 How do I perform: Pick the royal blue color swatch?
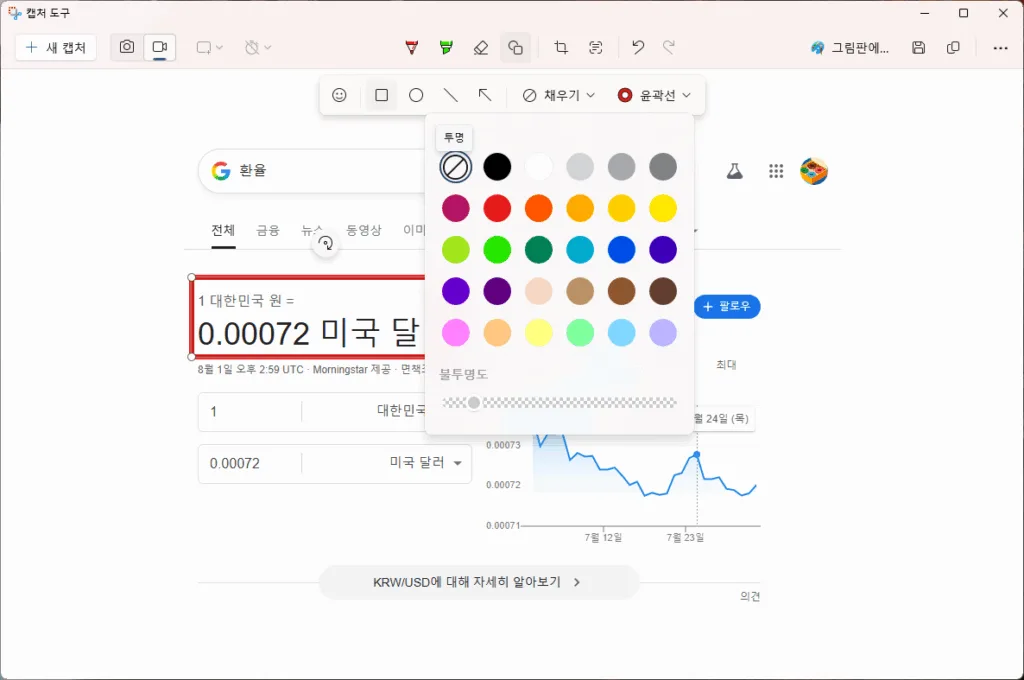tap(621, 250)
